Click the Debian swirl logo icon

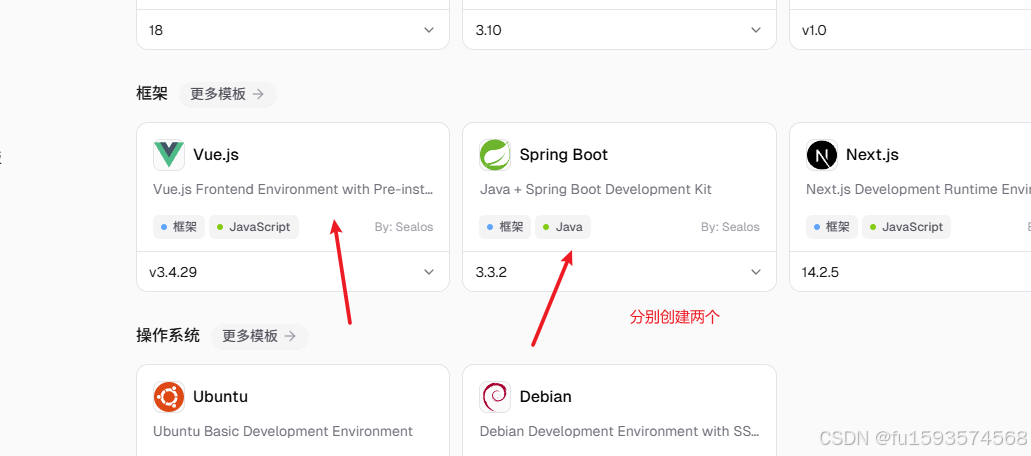pyautogui.click(x=495, y=397)
